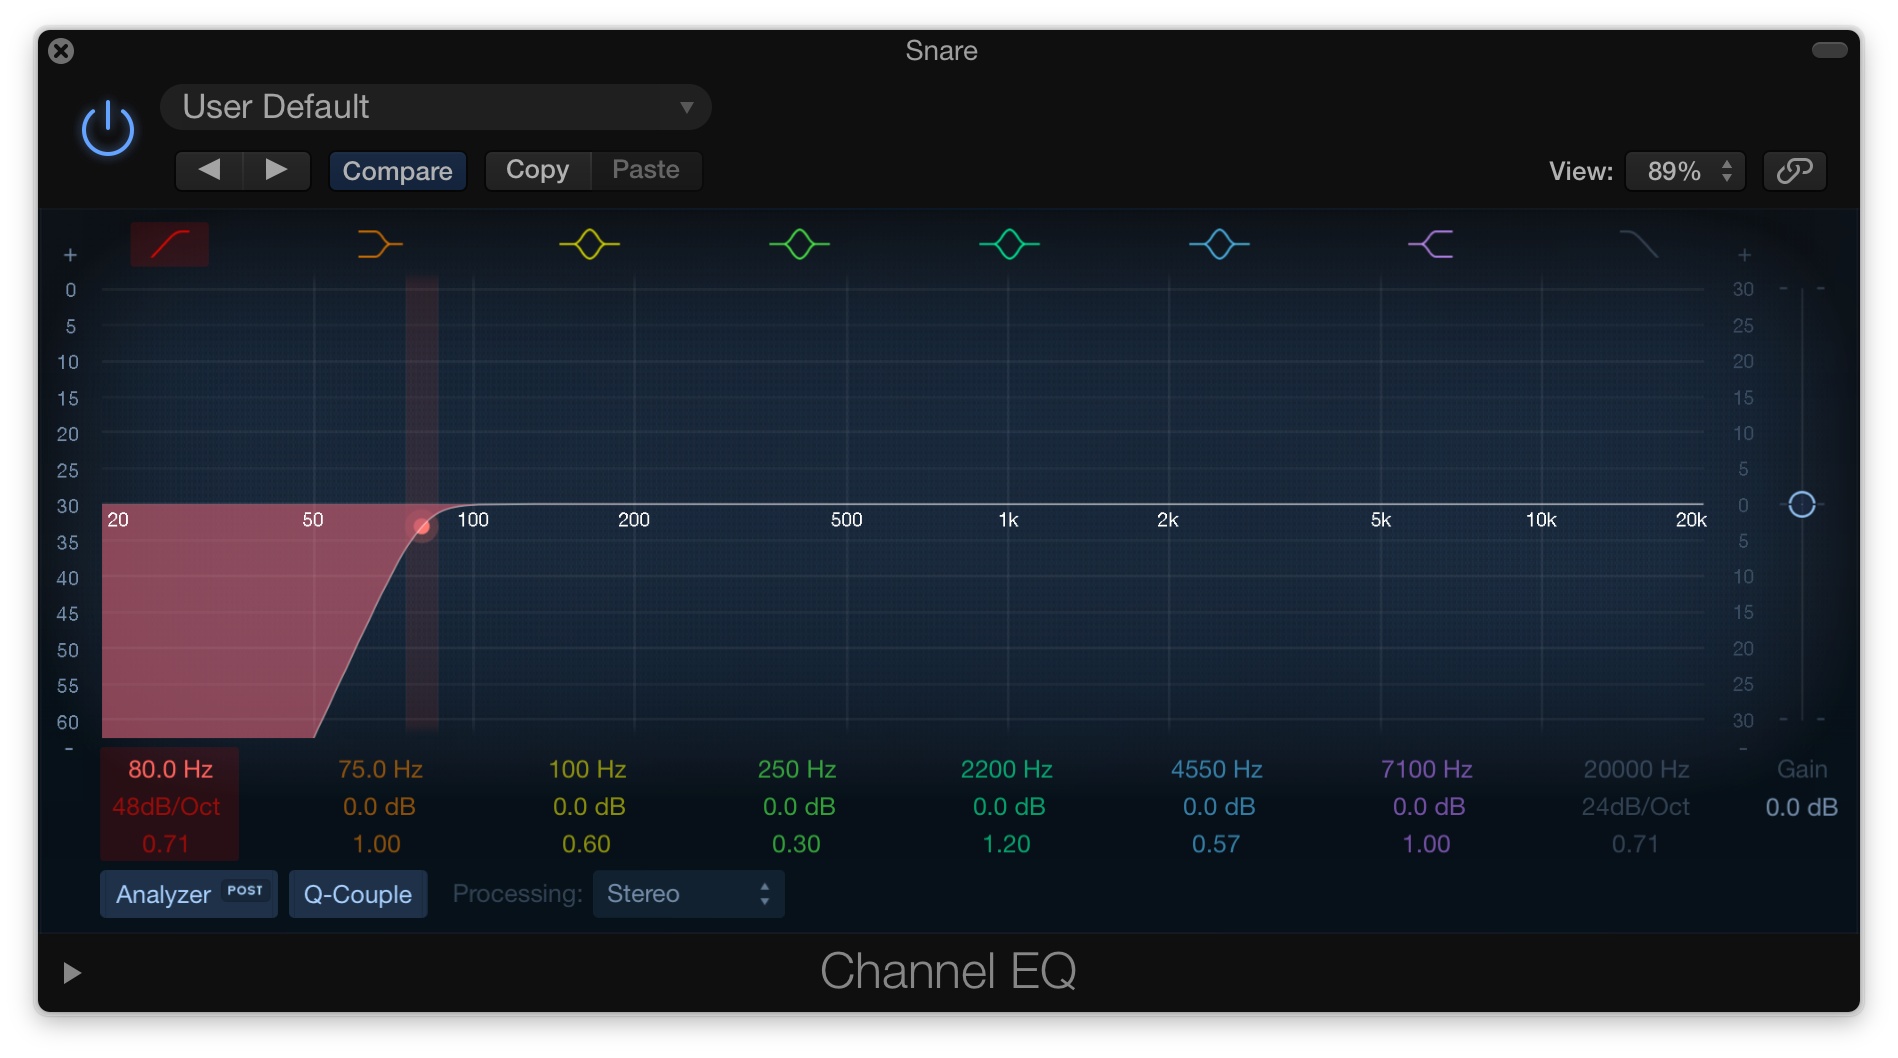Select the green 250 Hz peak band icon
The image size is (1898, 1058).
[798, 243]
